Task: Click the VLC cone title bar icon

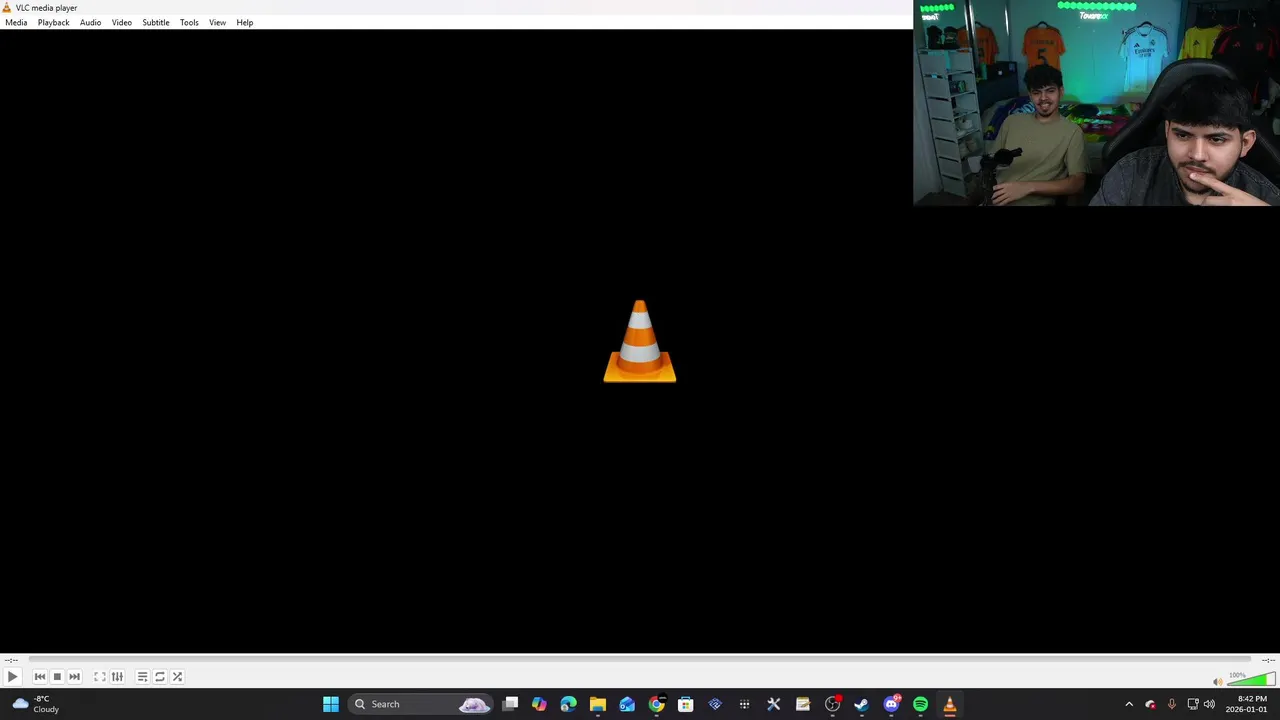Action: coord(7,7)
